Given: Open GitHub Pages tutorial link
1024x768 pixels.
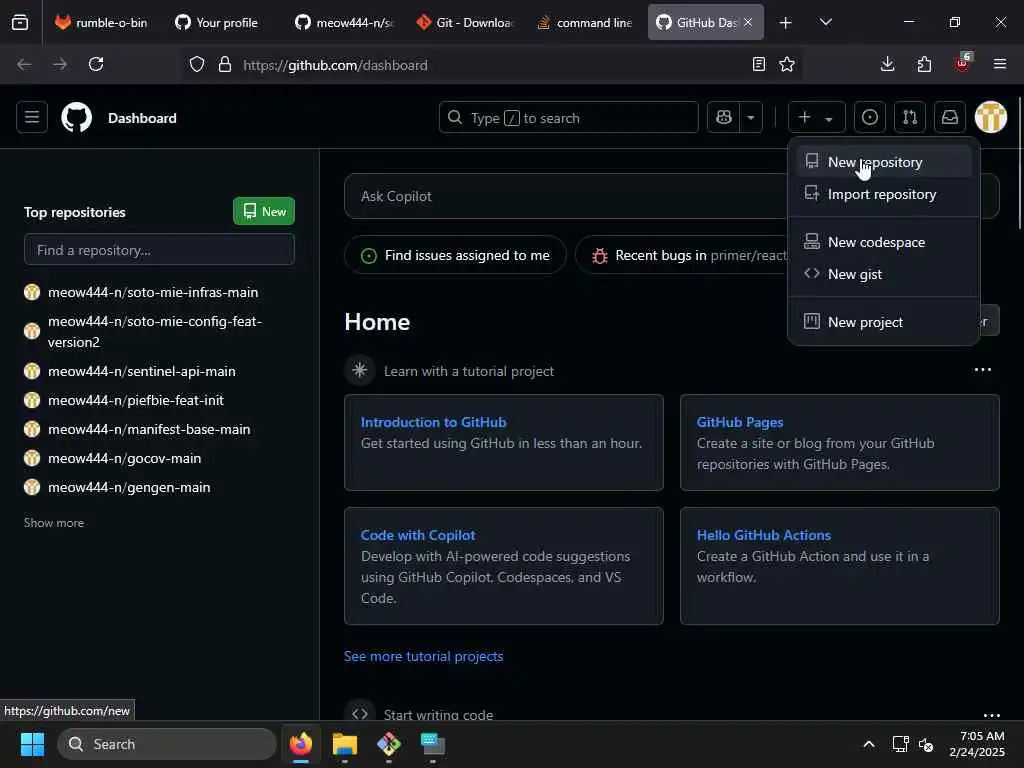Looking at the screenshot, I should [740, 422].
